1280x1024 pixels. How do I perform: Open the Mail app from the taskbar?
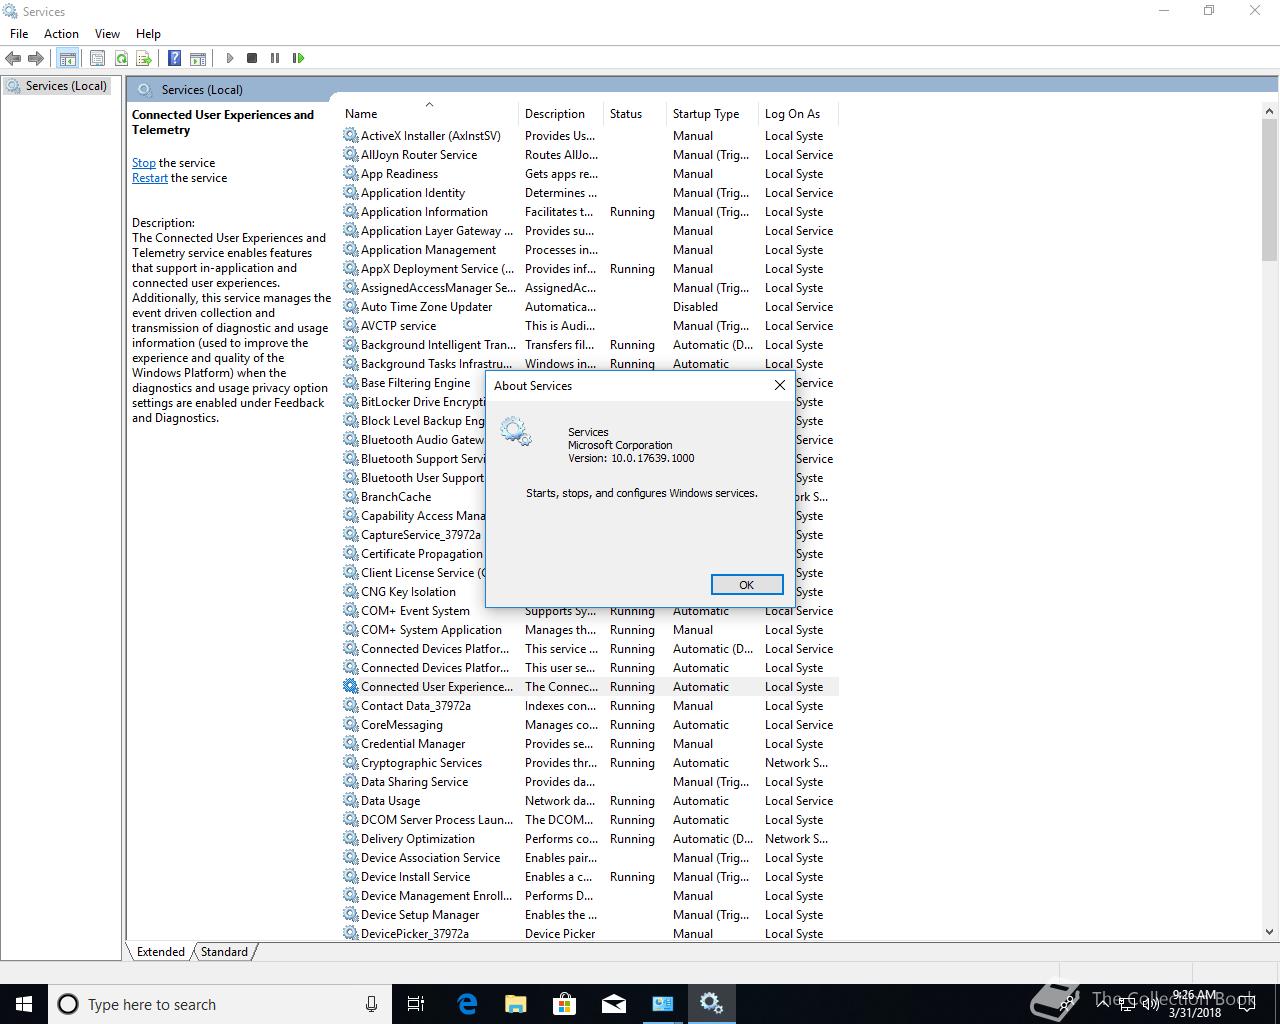point(614,1004)
